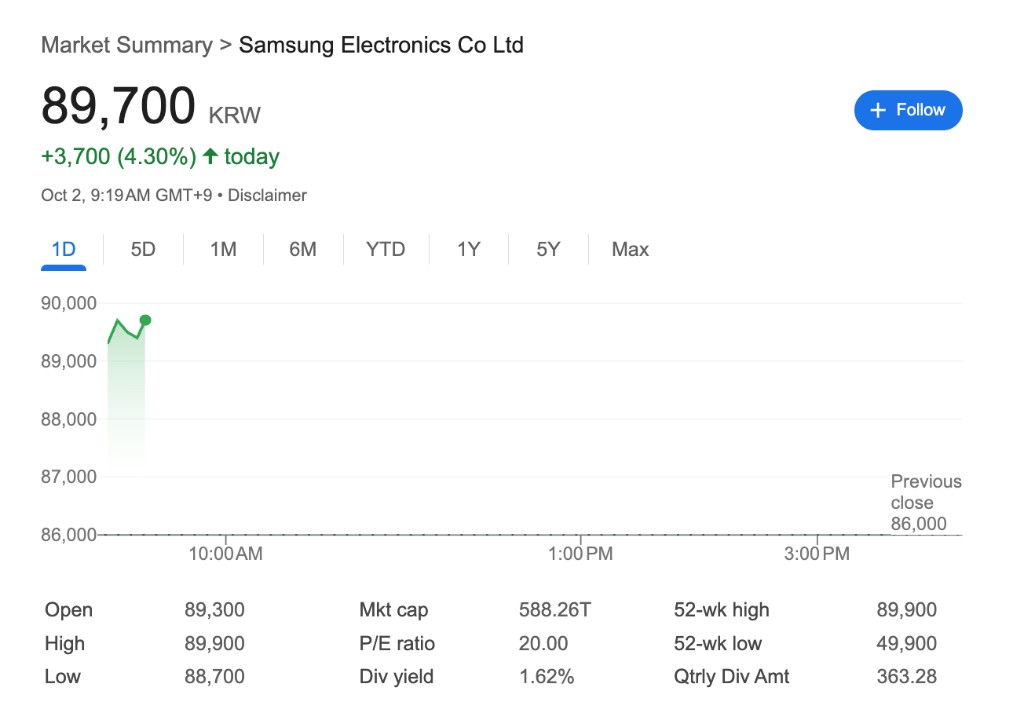Switch to the 5D chart tab
1024x709 pixels.
tap(143, 249)
